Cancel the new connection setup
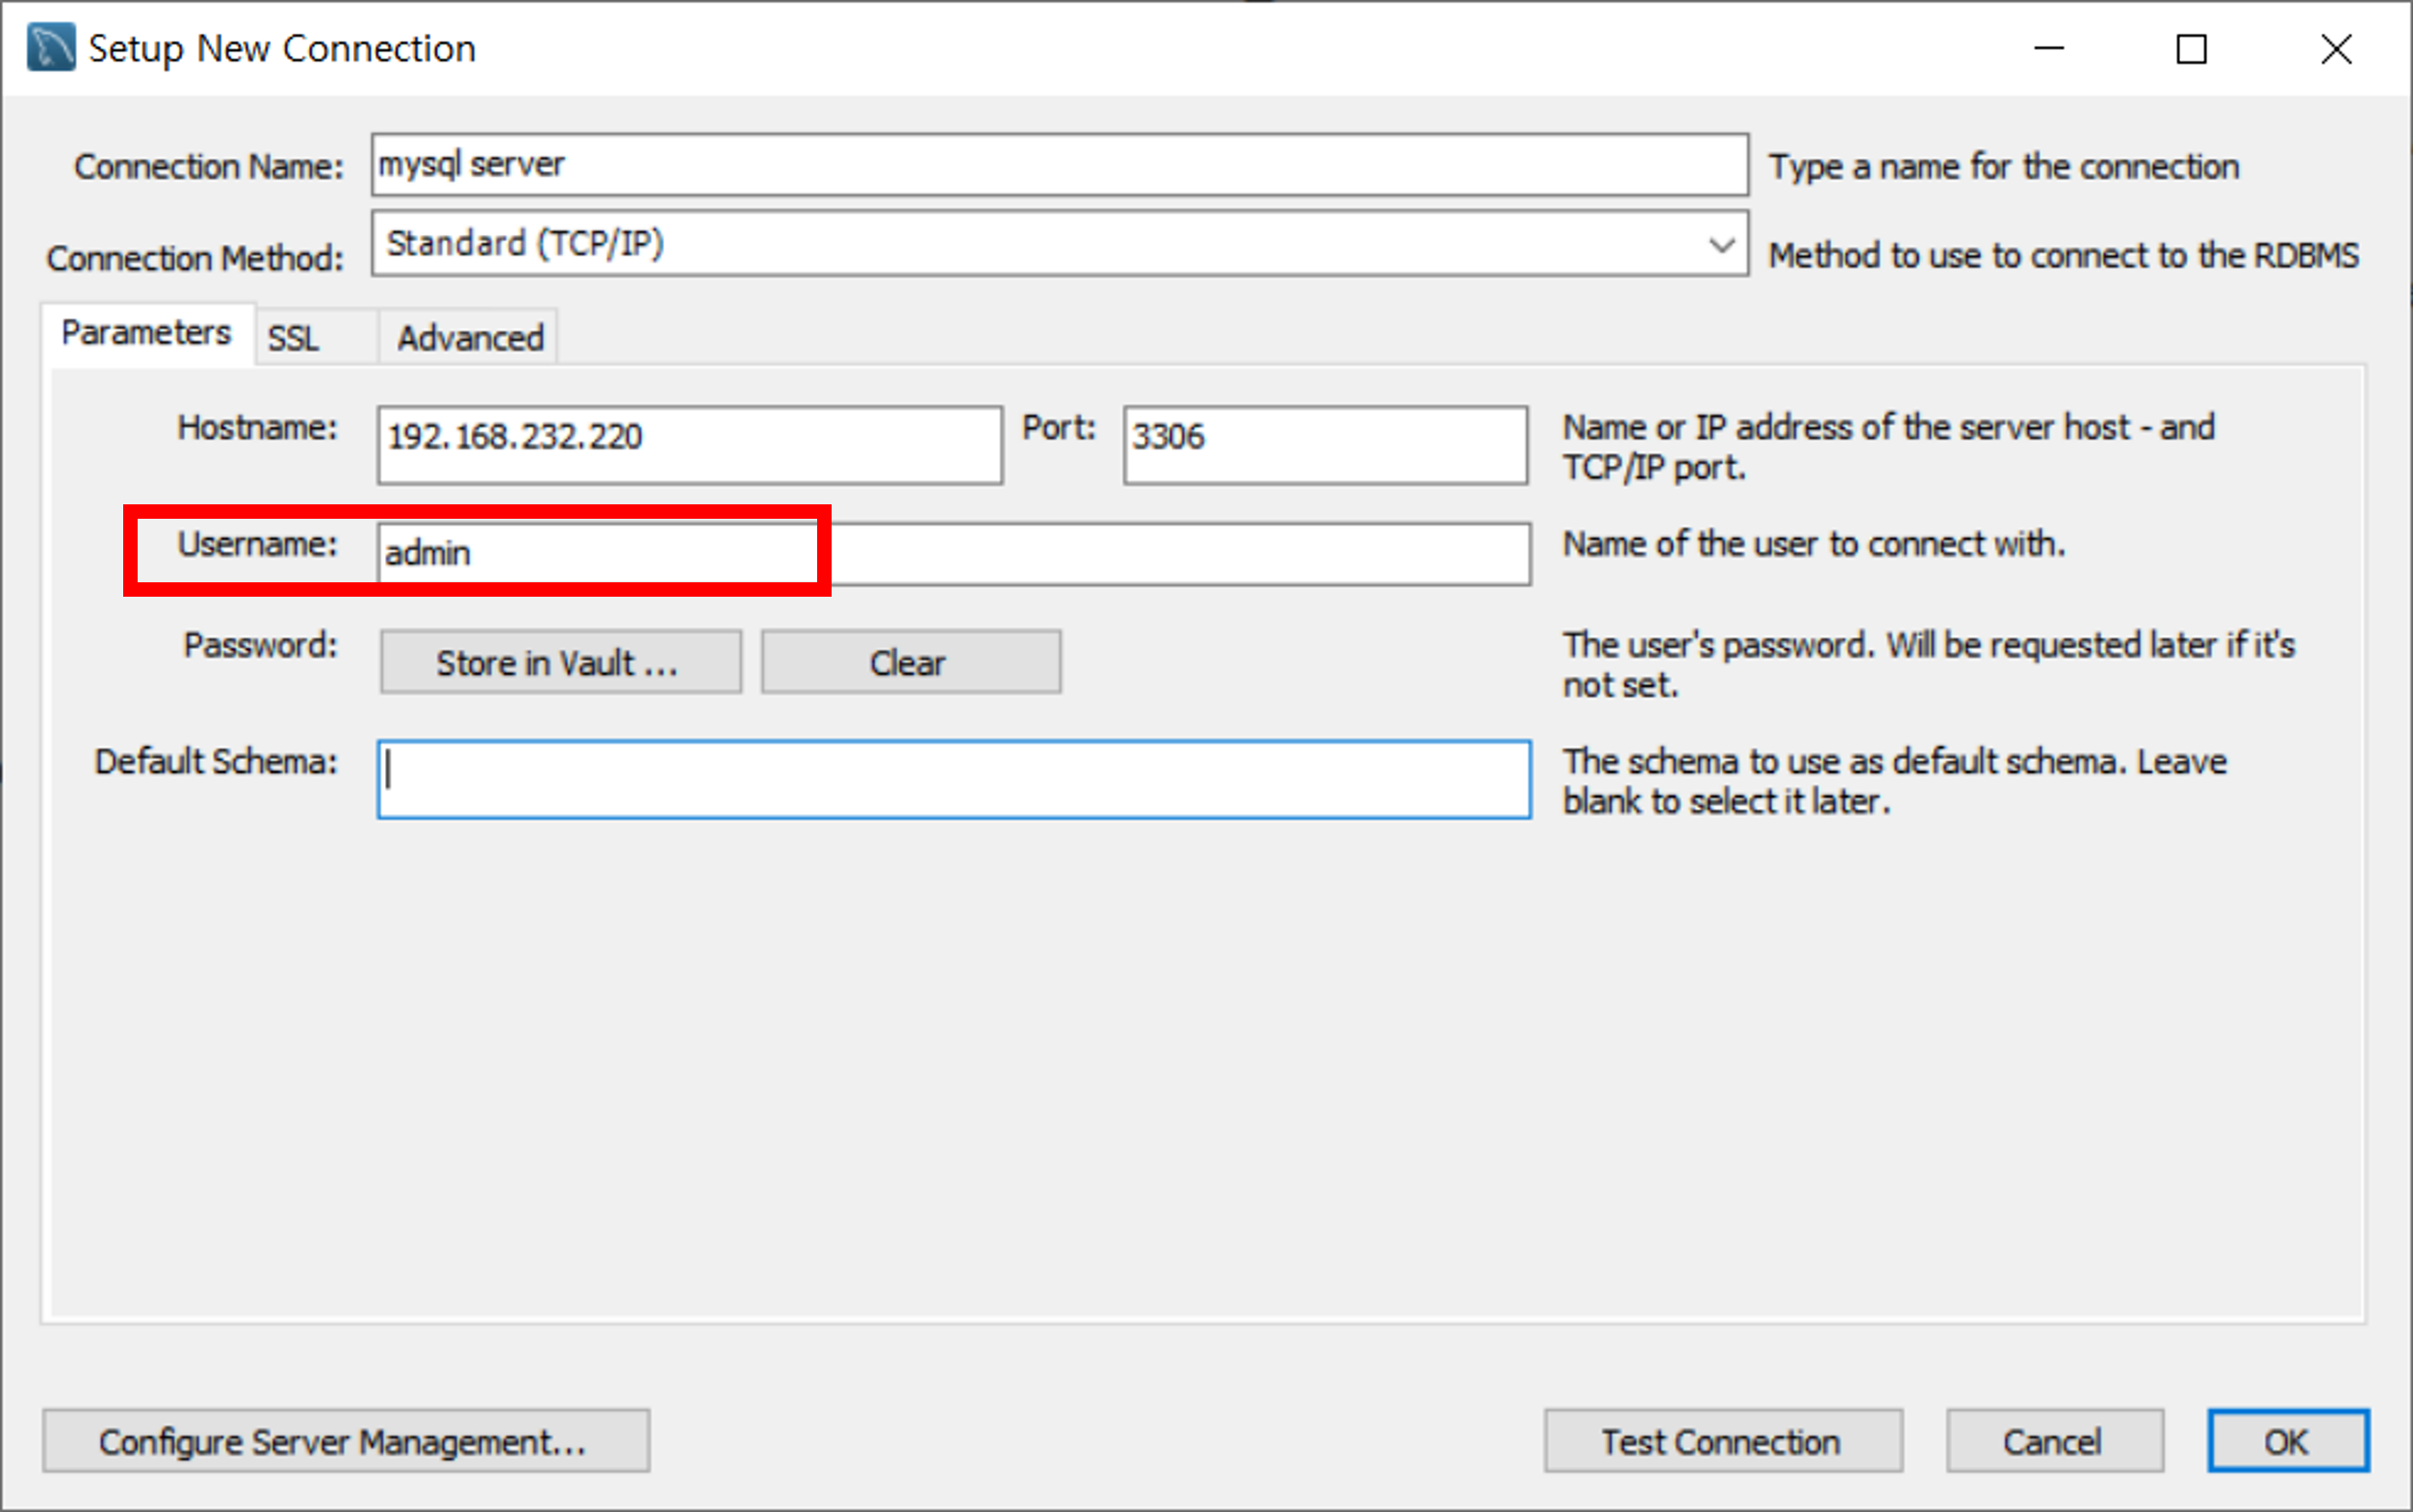This screenshot has height=1512, width=2413. [2054, 1441]
